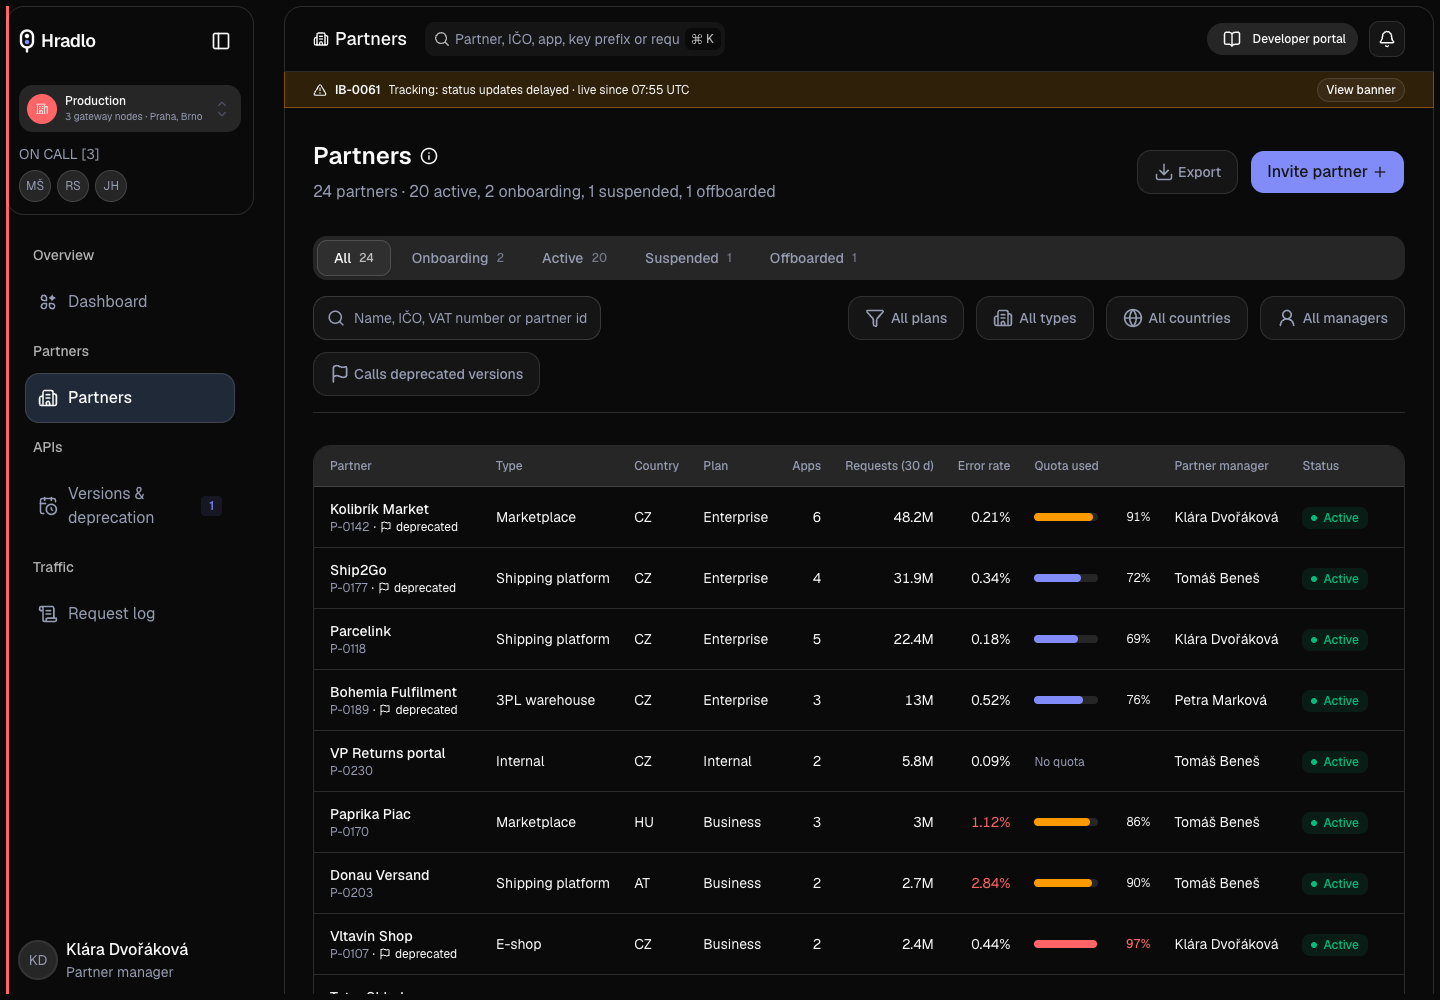
Task: Click the KD user avatar
Action: pos(38,960)
